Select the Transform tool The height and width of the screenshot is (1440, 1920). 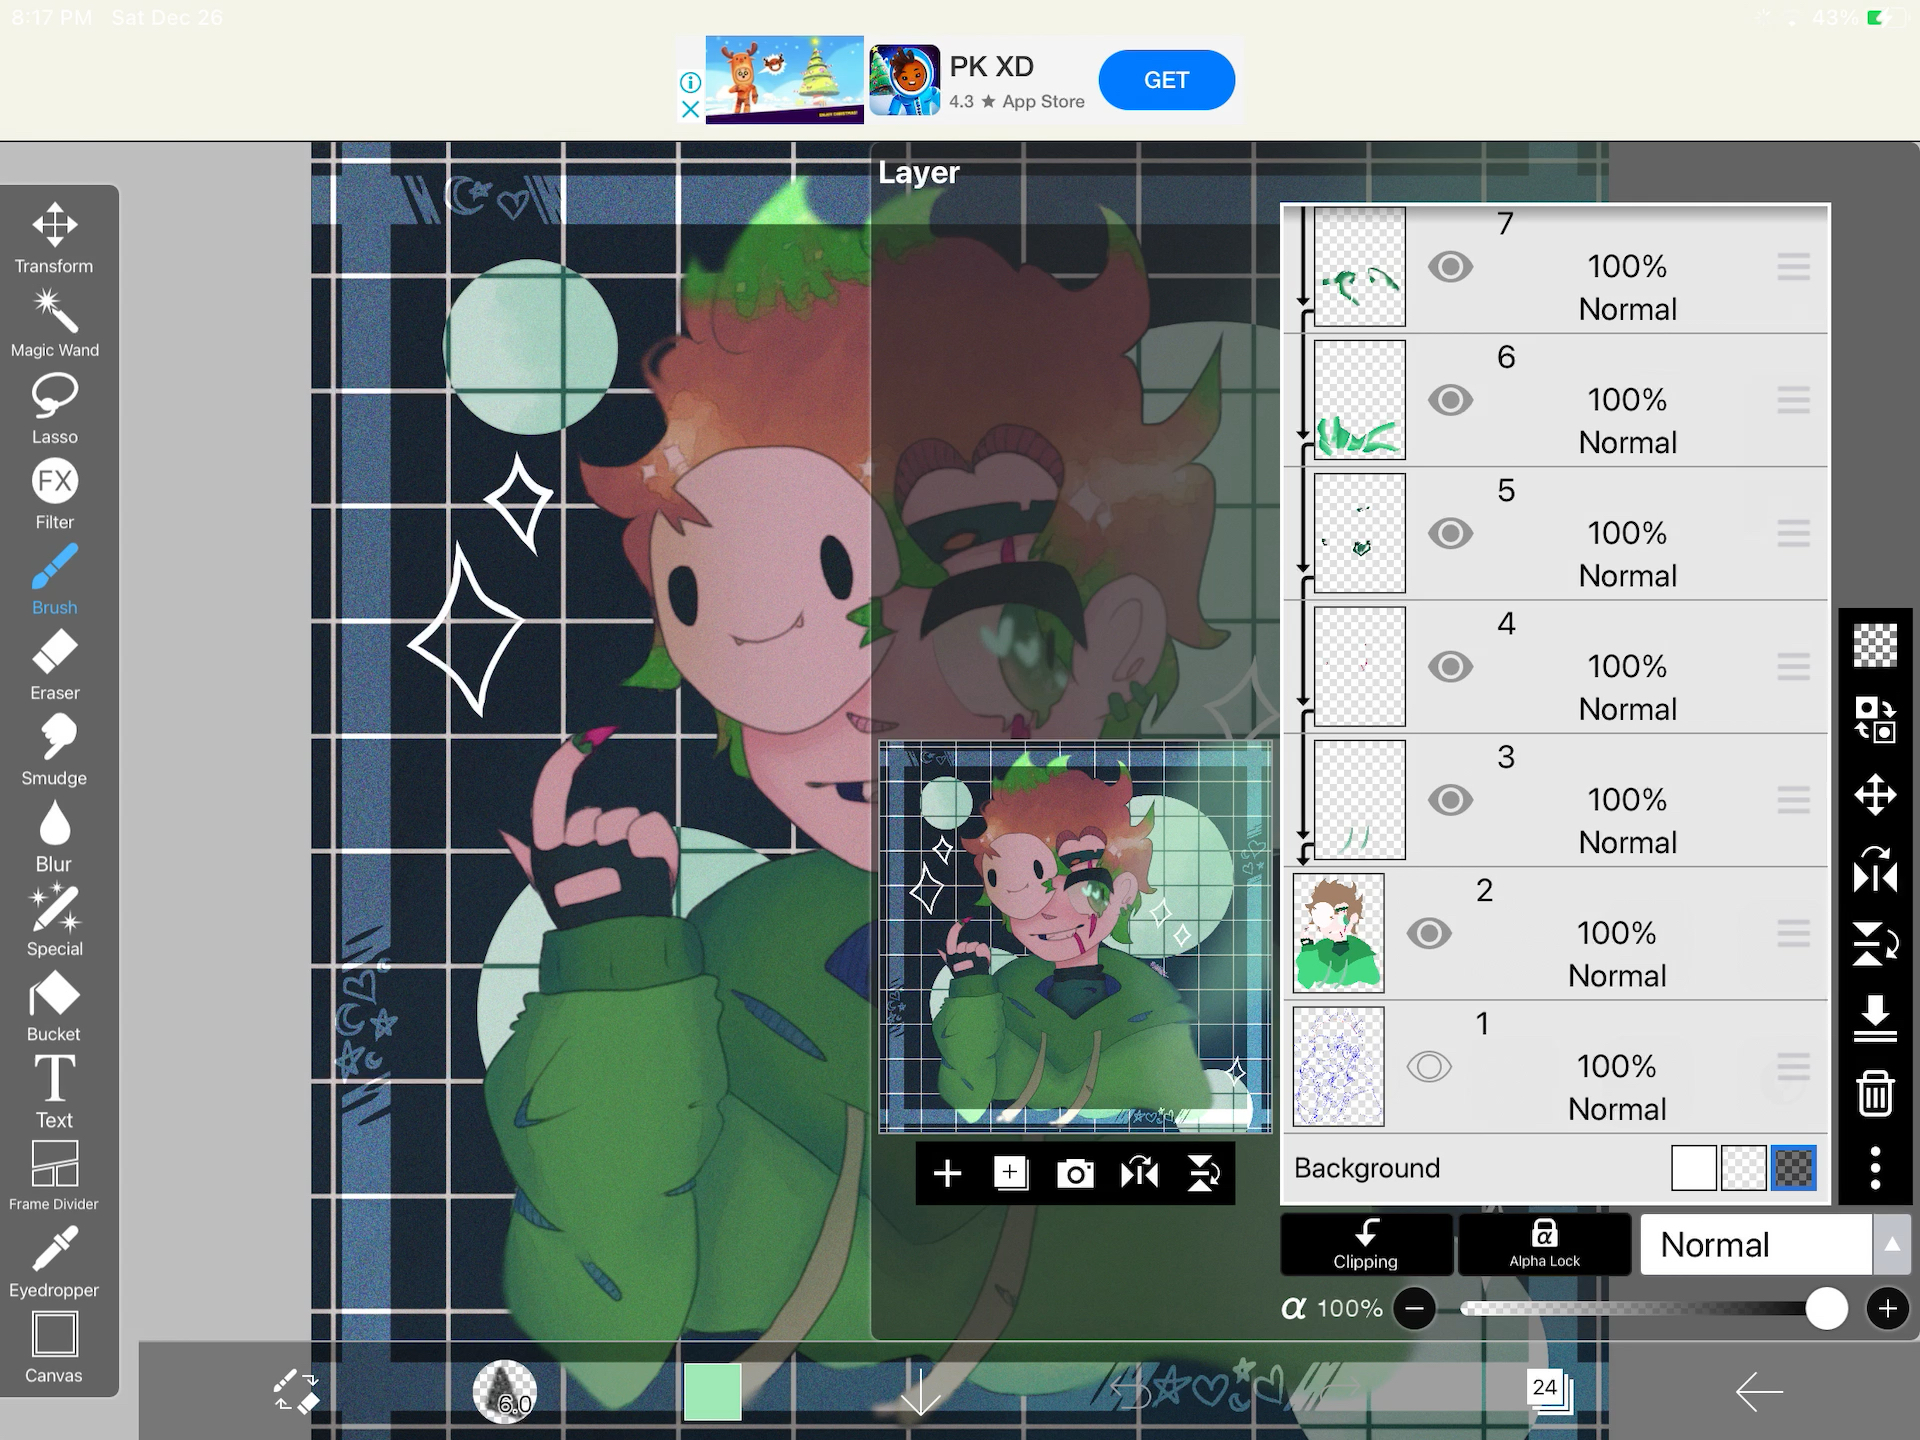click(54, 238)
